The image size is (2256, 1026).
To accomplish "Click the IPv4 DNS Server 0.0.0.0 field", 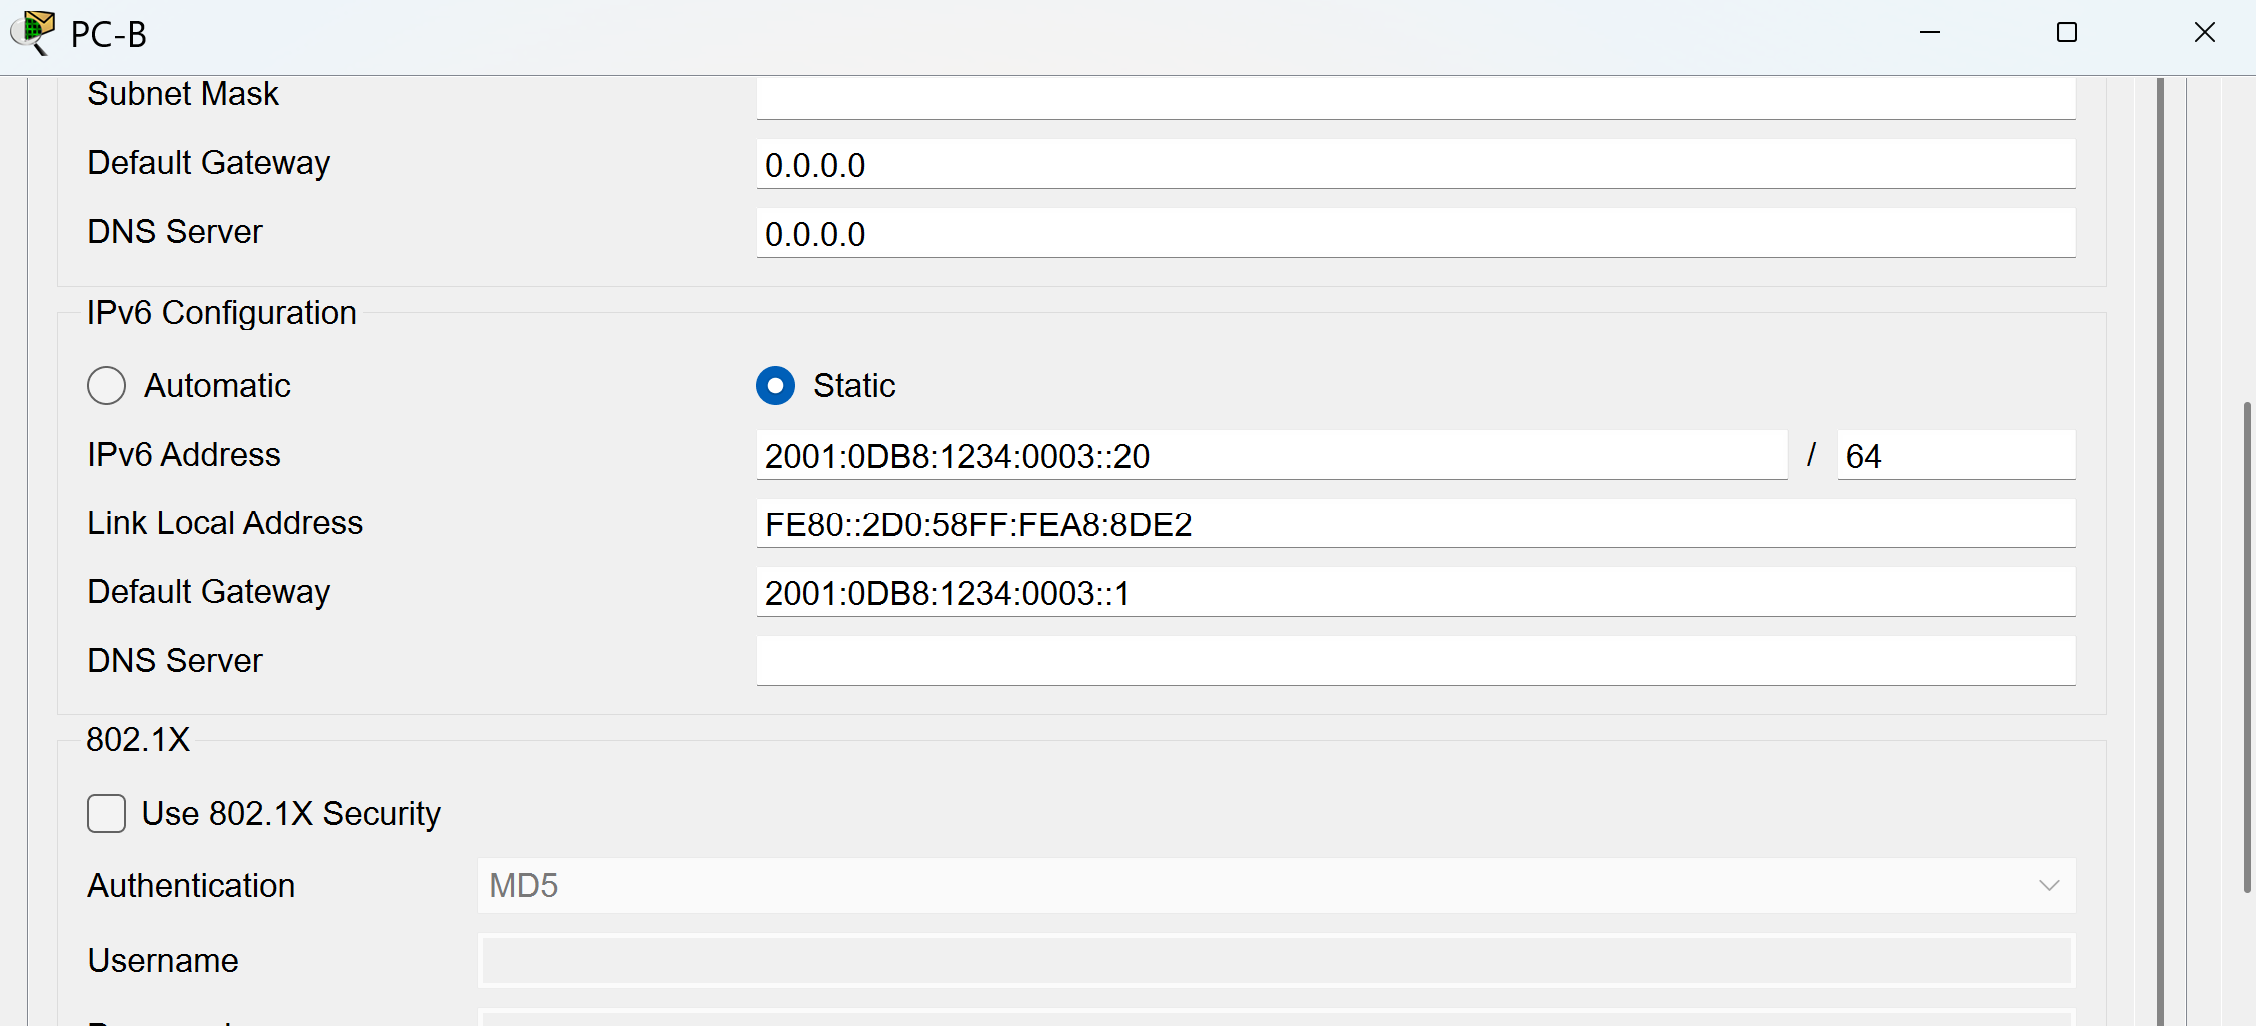I will coord(1415,234).
